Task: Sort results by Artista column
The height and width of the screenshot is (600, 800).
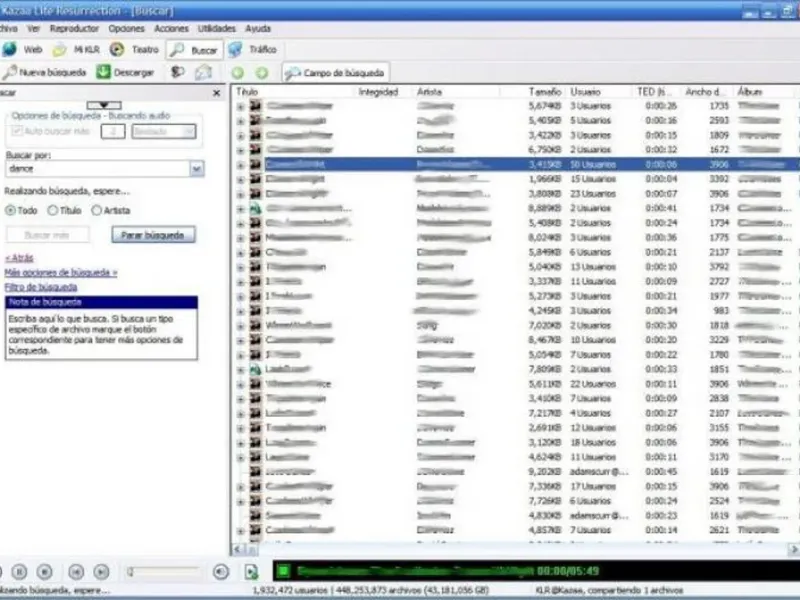Action: pyautogui.click(x=429, y=92)
